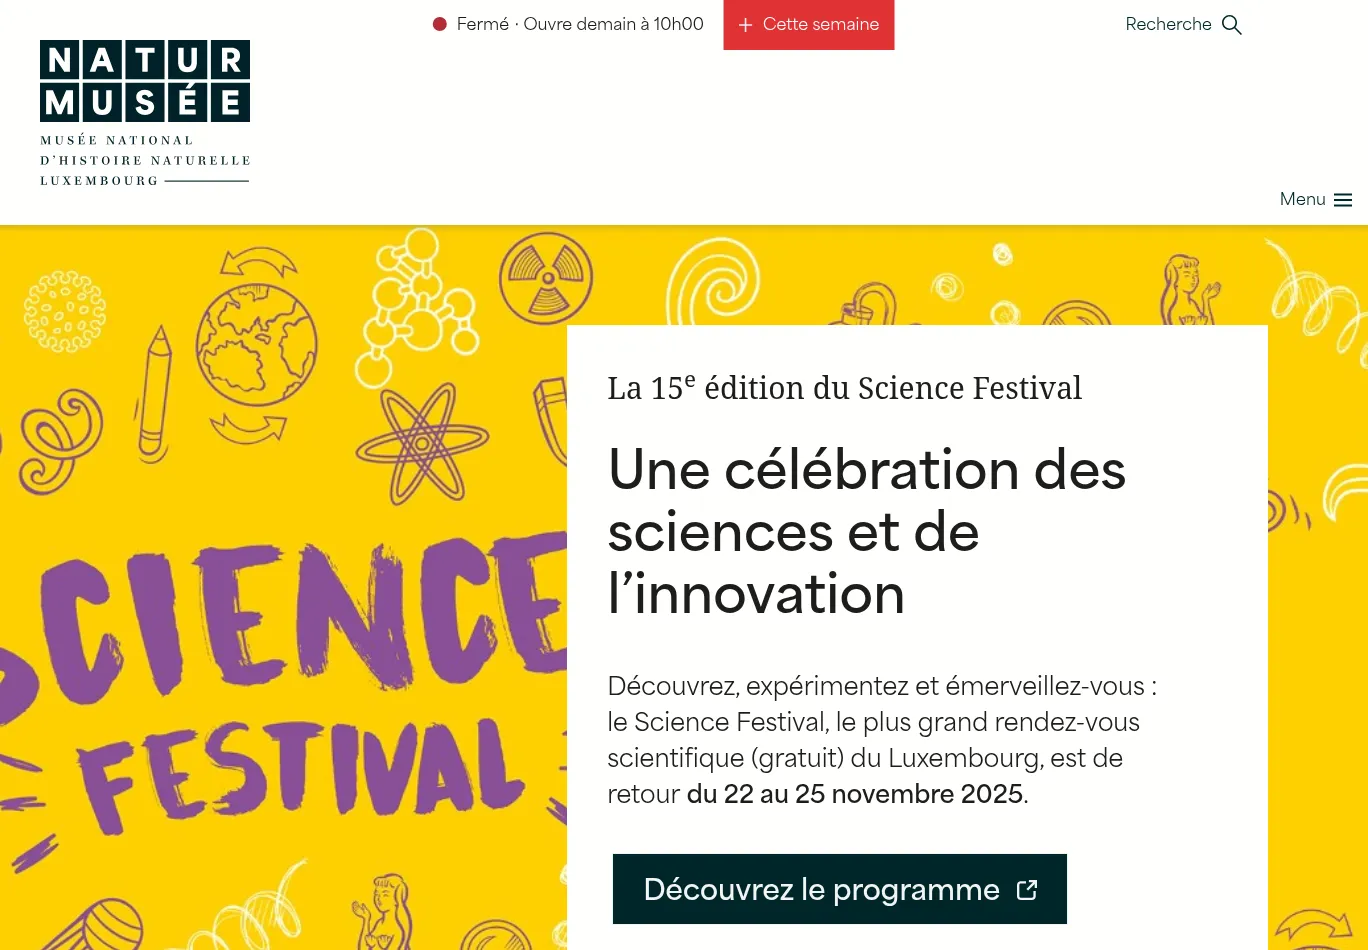Open the Menu label in the header
The image size is (1368, 950).
point(1302,199)
